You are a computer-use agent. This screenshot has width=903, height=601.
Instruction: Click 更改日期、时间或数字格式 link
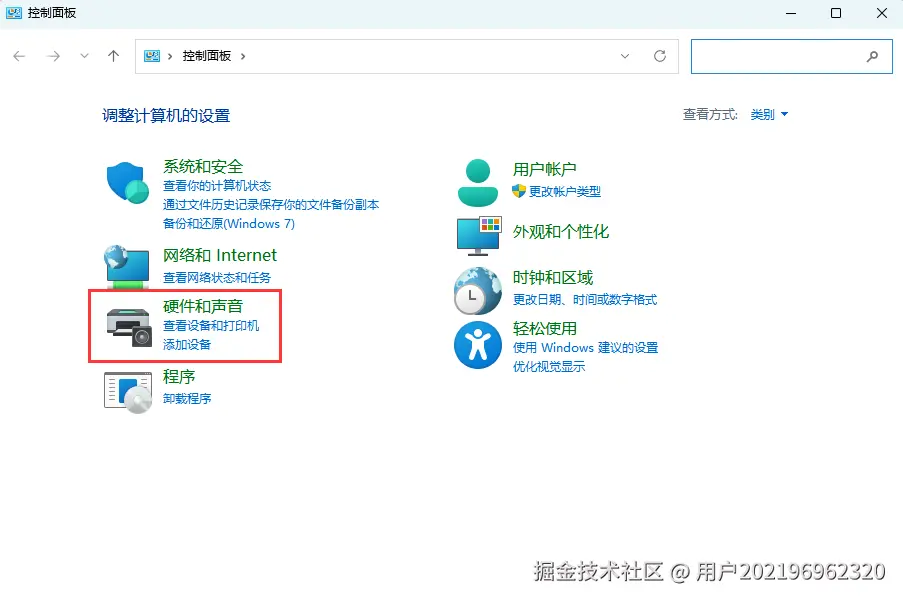tap(585, 300)
